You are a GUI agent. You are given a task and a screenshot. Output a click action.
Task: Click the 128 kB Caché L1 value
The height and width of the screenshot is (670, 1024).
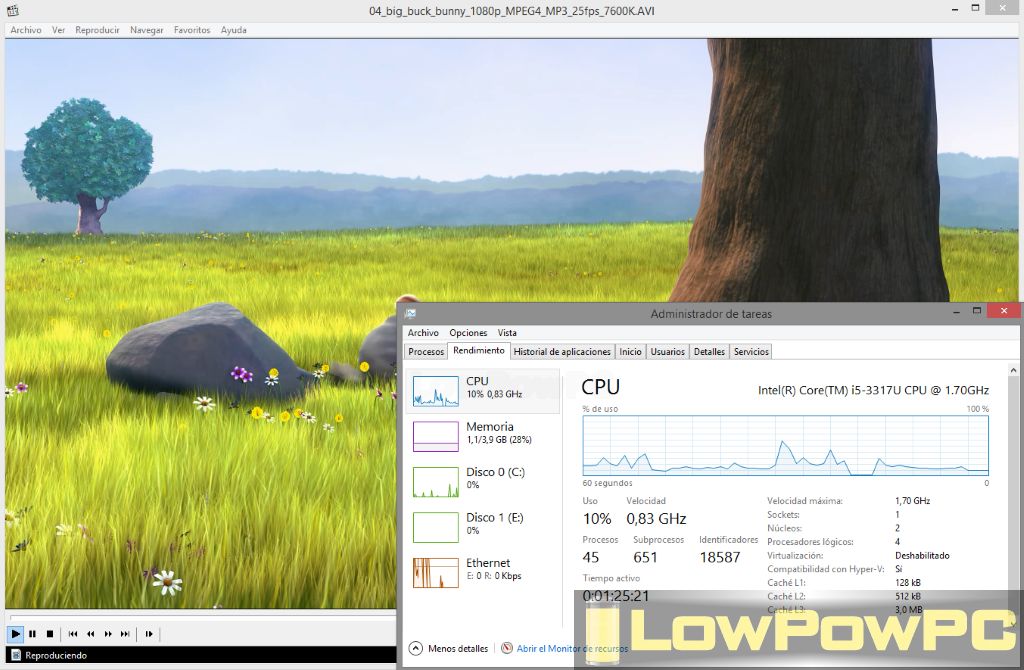click(908, 582)
